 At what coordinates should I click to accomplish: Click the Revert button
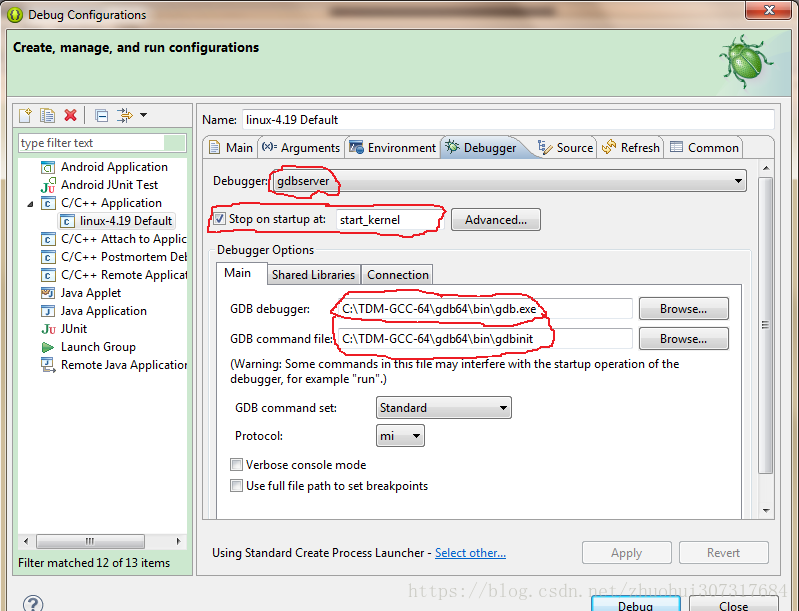point(723,553)
